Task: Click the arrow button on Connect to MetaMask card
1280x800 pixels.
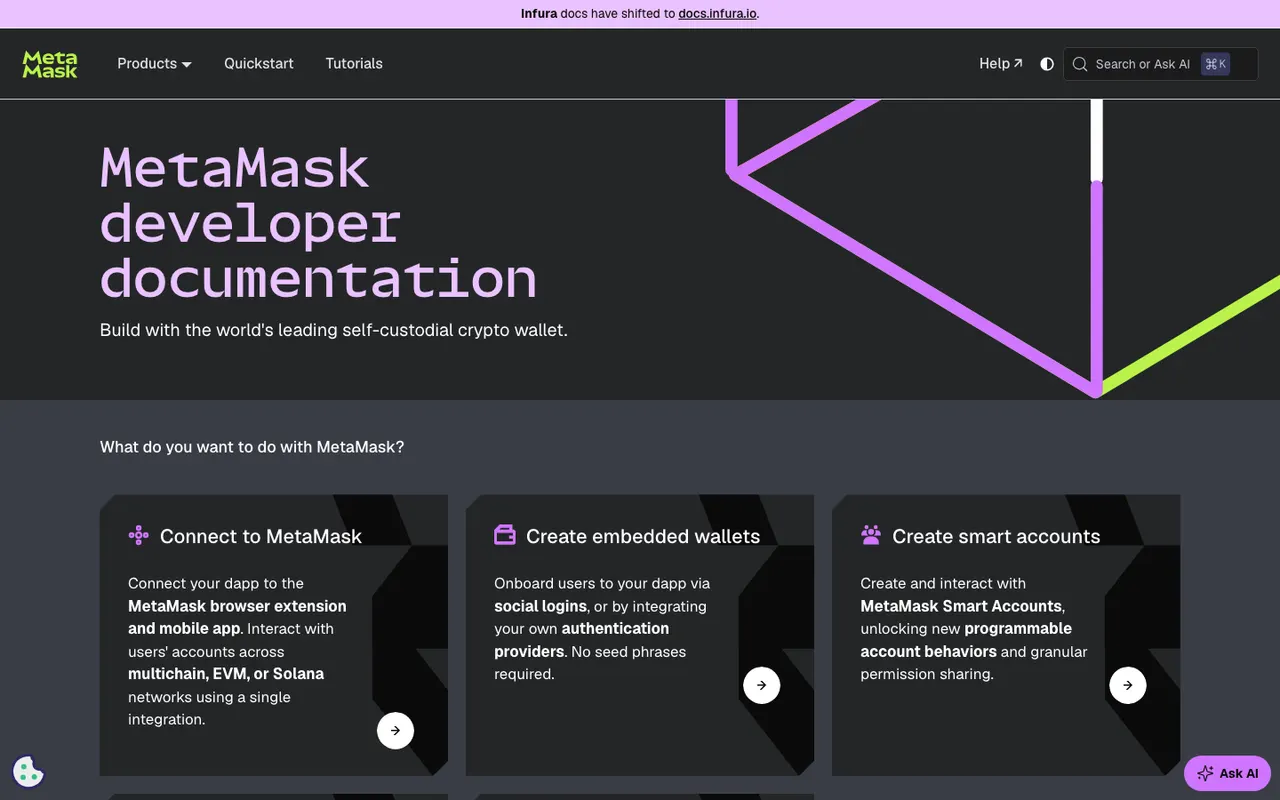Action: [x=395, y=730]
